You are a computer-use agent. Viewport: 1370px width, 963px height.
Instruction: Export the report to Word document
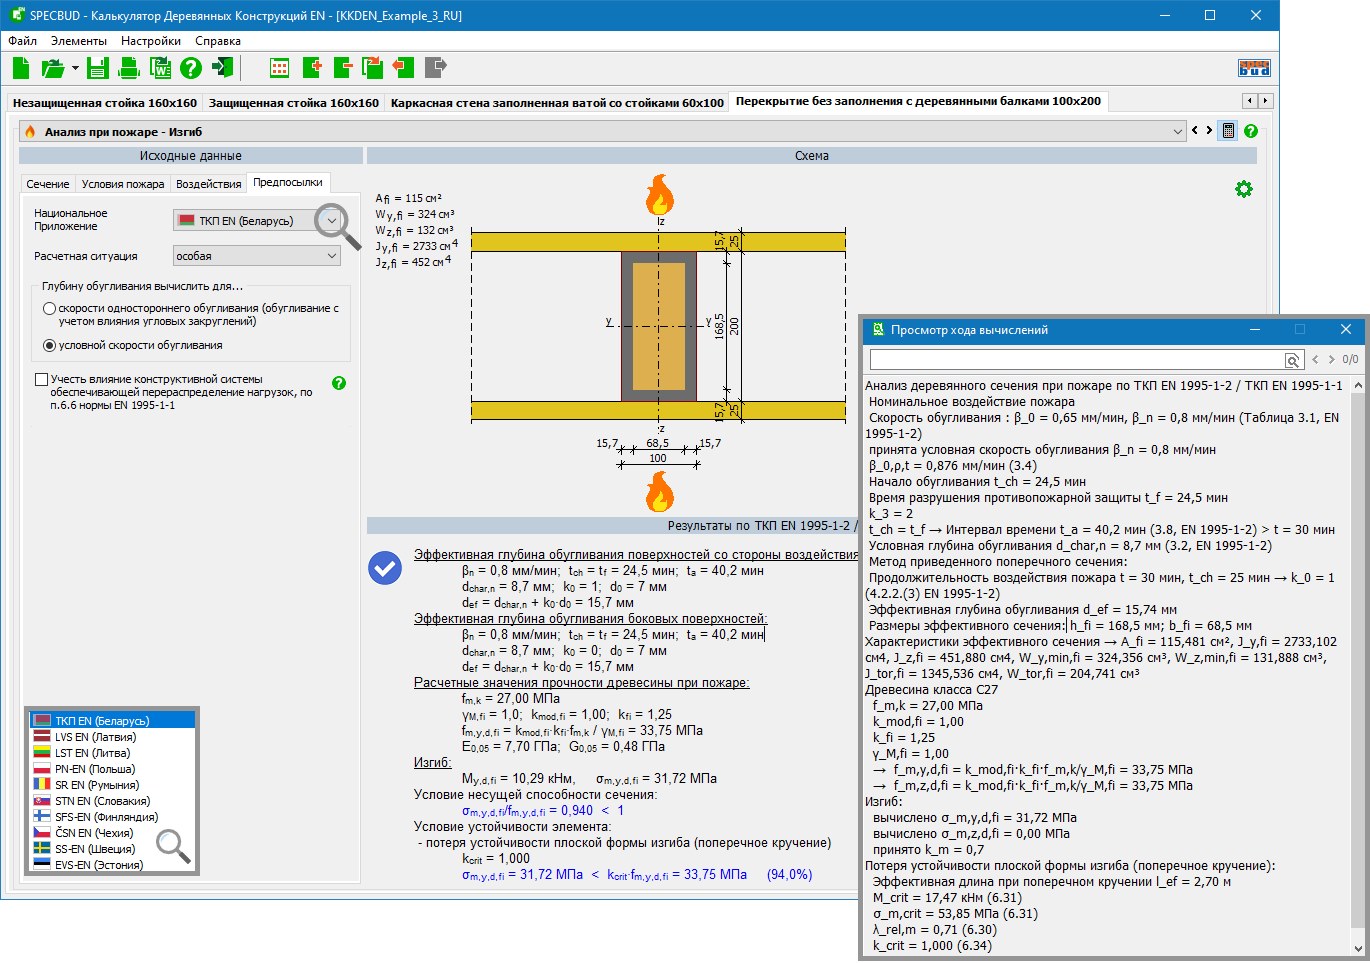click(x=160, y=68)
